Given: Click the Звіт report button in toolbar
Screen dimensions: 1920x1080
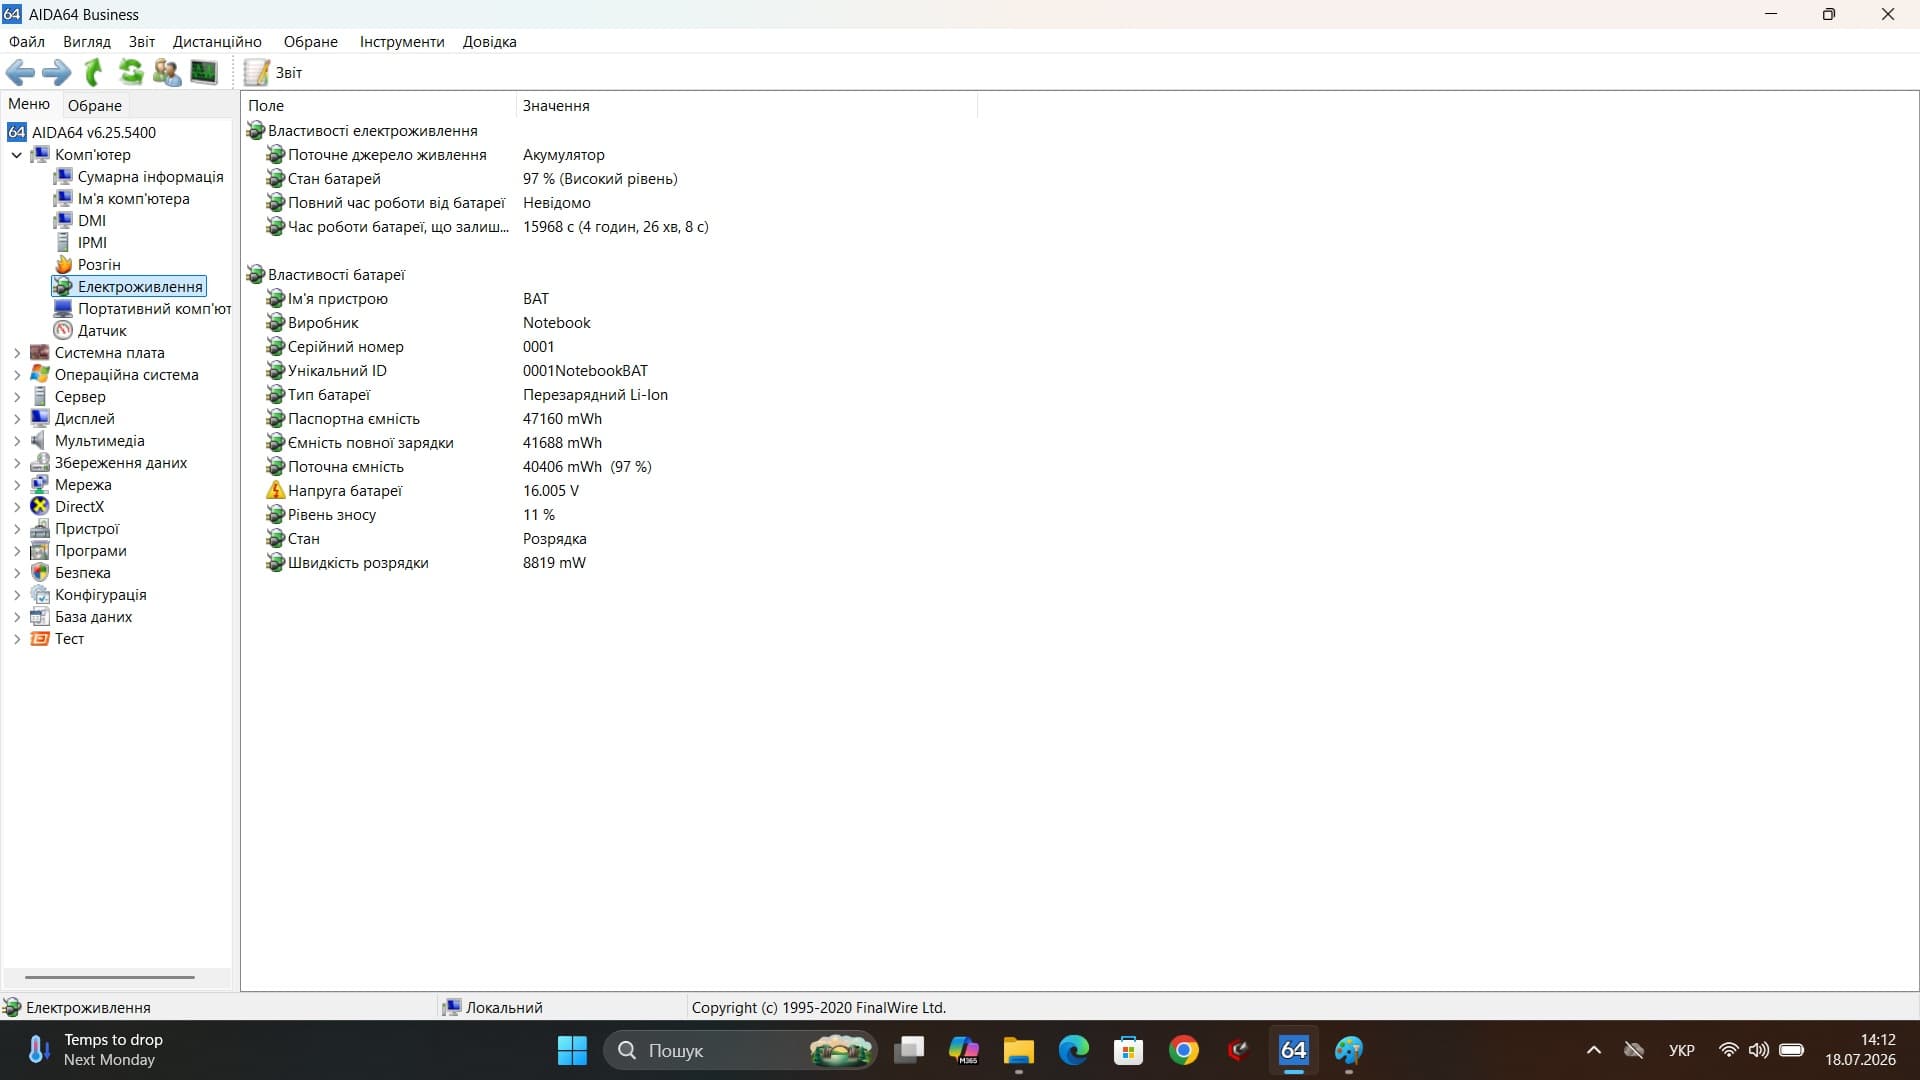Looking at the screenshot, I should [x=274, y=72].
